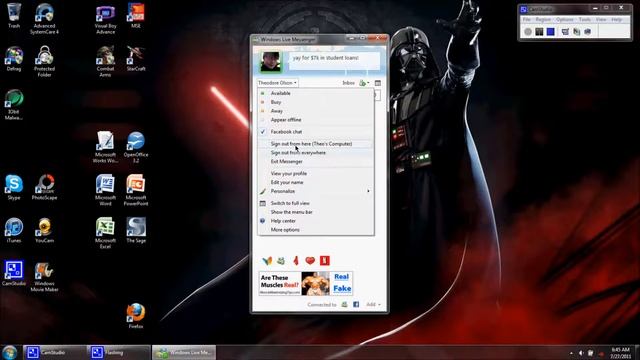Select the Microsoft Excel desktop icon

tap(105, 233)
